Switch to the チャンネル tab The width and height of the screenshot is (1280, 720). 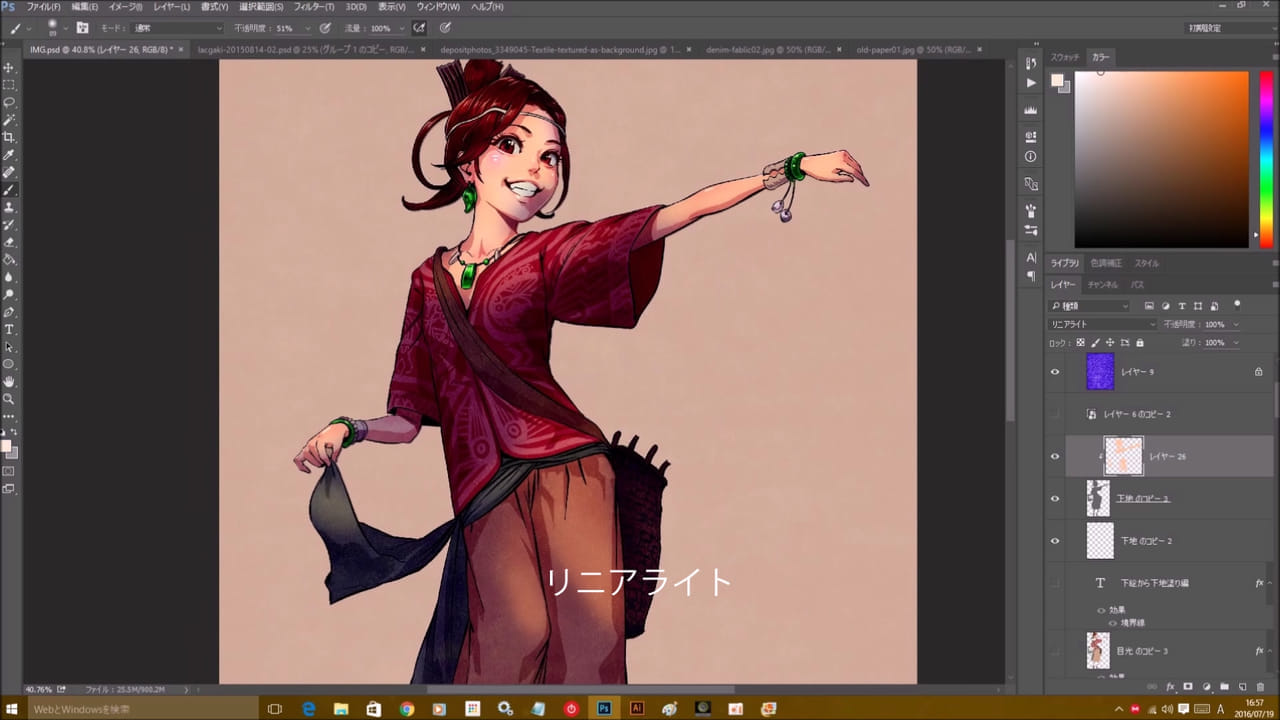tap(1102, 285)
